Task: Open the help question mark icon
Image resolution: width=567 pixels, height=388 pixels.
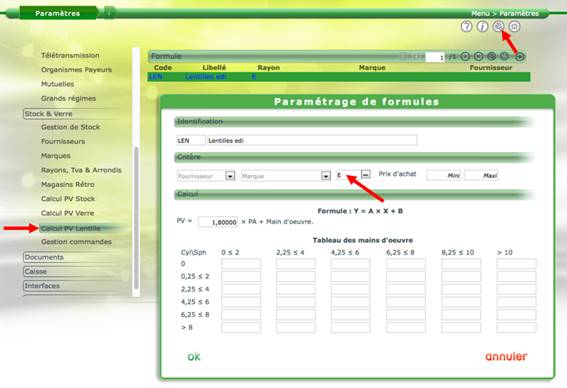Action: click(x=466, y=26)
